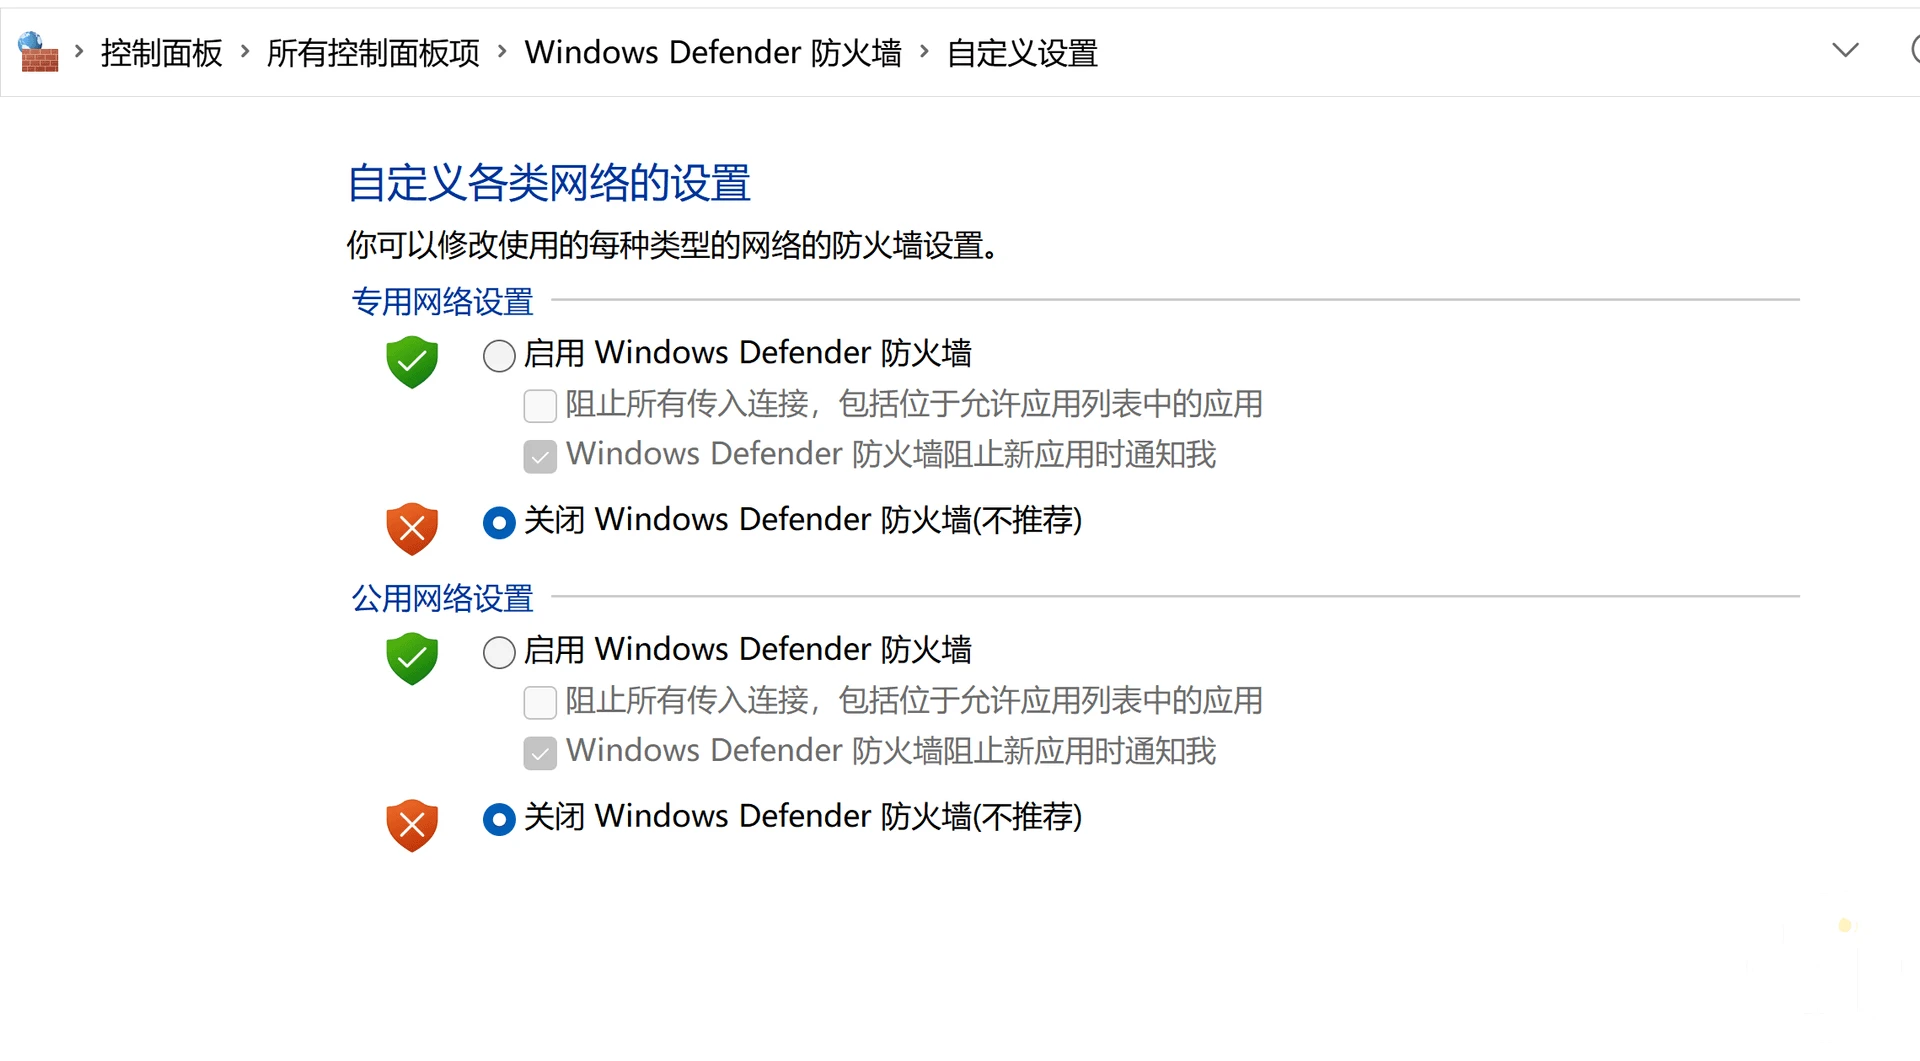1920x1061 pixels.
Task: Click green shield under 公用网络设置
Action: pos(412,659)
